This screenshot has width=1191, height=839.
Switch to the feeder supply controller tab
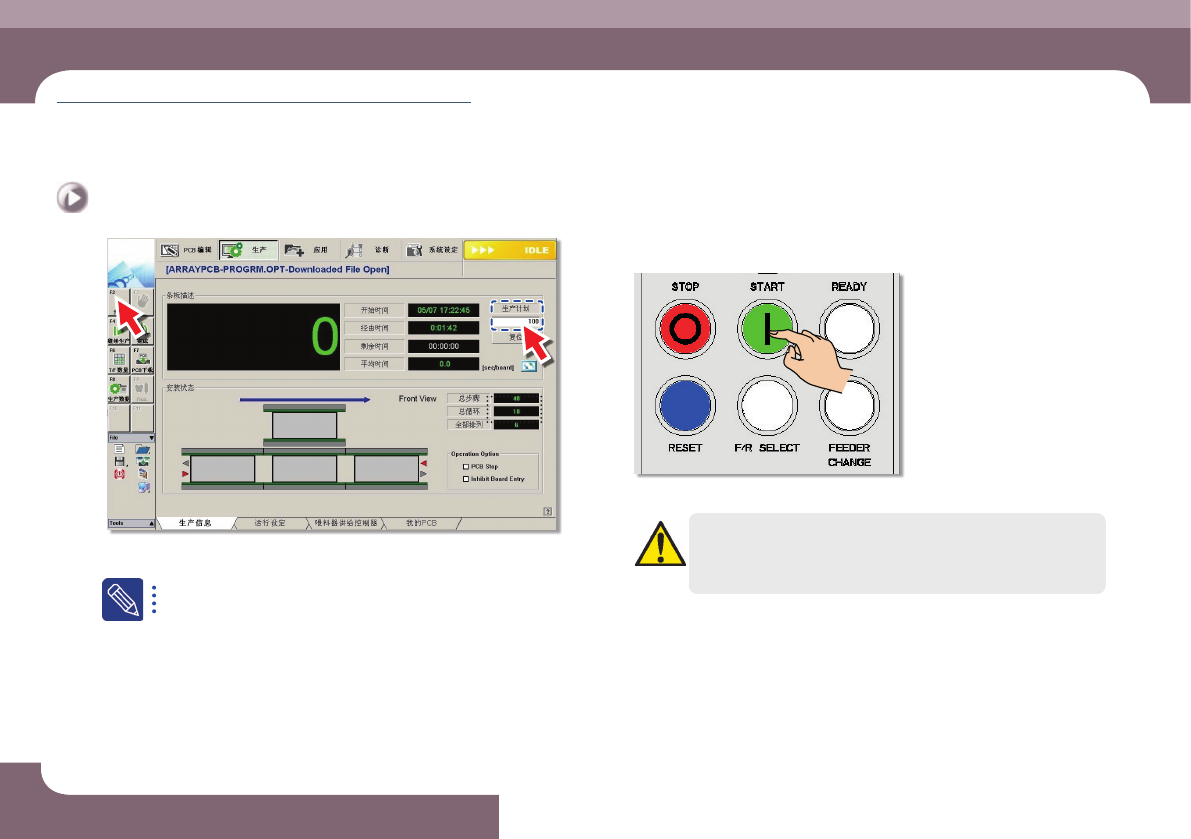tap(346, 523)
